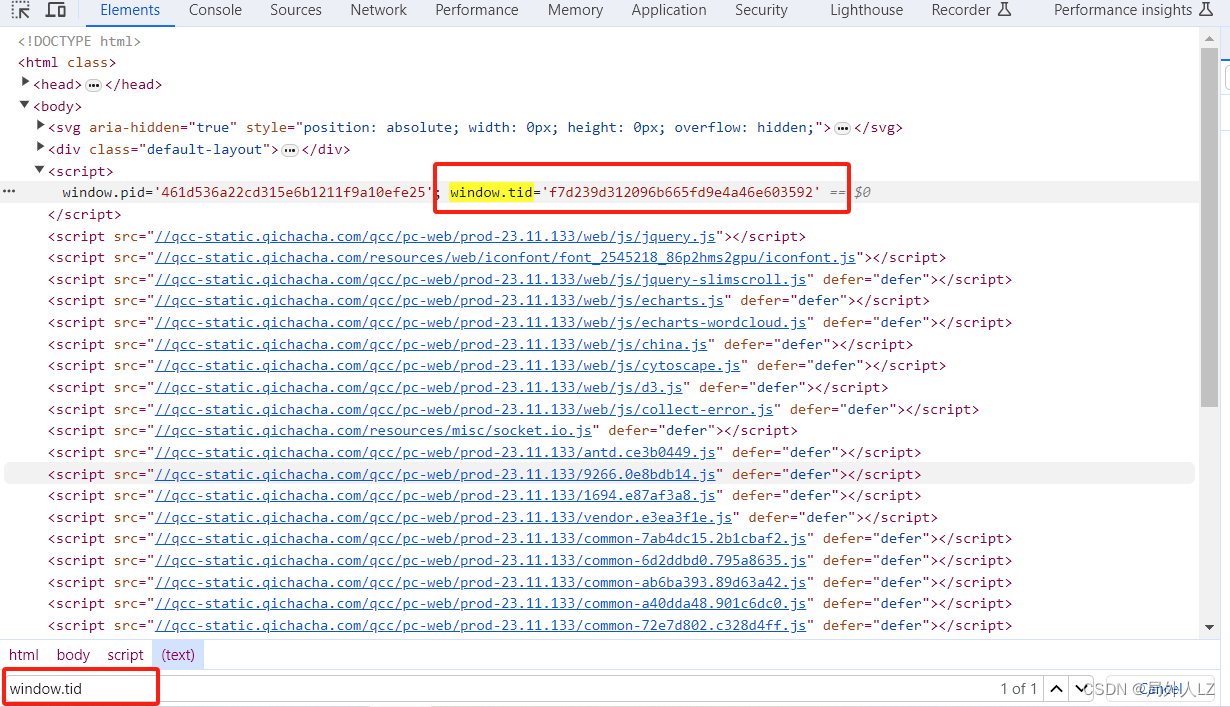Click the ellipsis inside the default-layout div

[290, 150]
